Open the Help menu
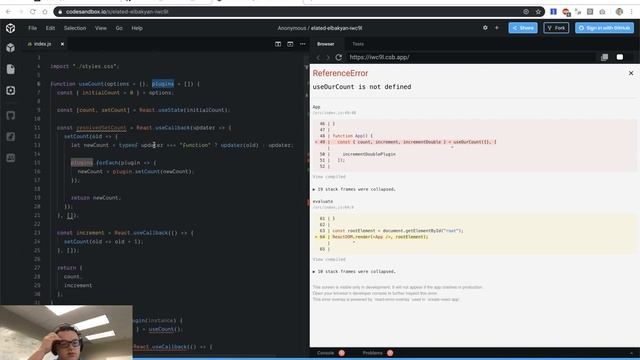Image resolution: width=640 pixels, height=360 pixels. 137,28
